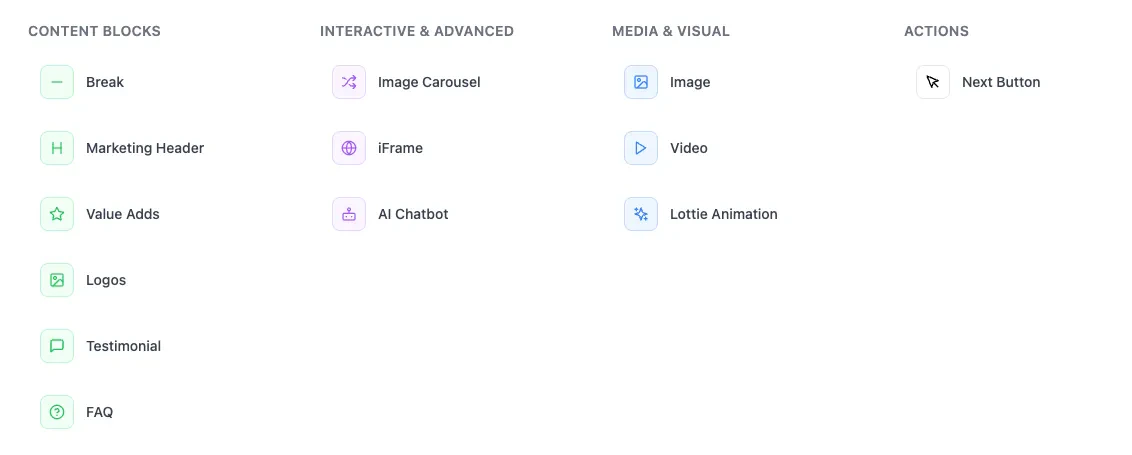The image size is (1132, 455).
Task: Click the Video play triangle icon
Action: [640, 148]
